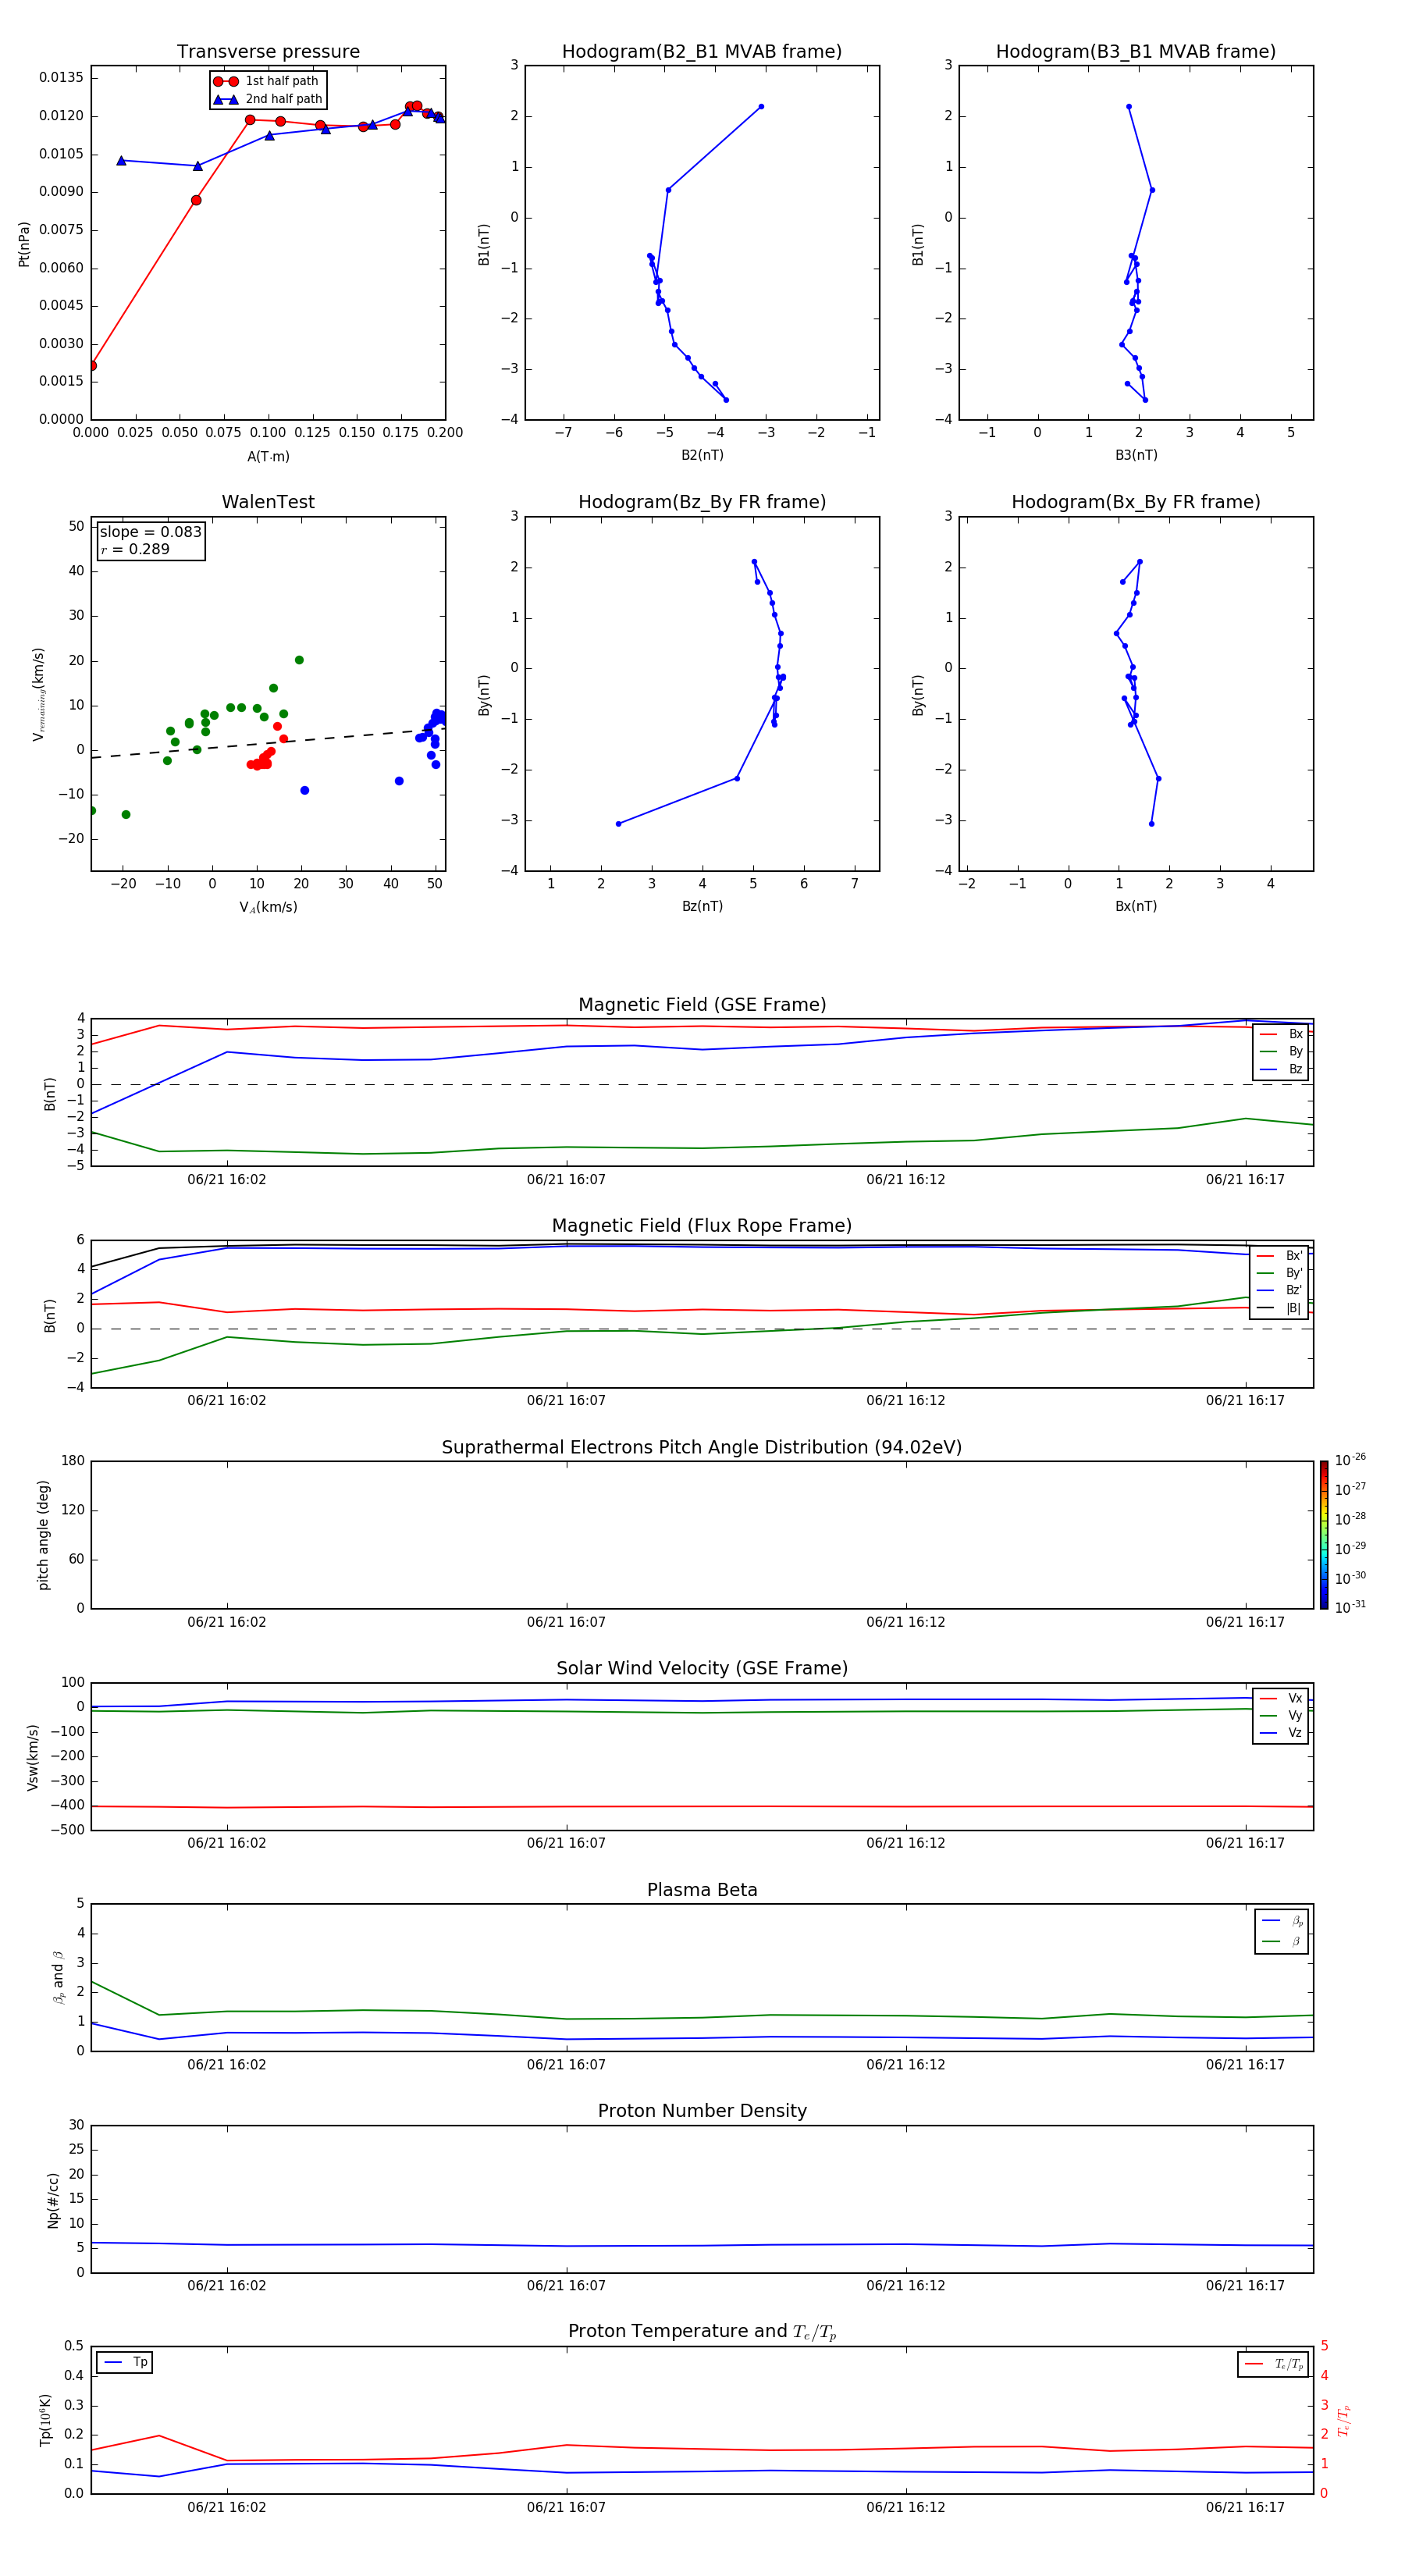This screenshot has width=1405, height=2576.
Task: Select the Bz' legend entry in the Flux Rope plot
Action: (x=1279, y=1291)
